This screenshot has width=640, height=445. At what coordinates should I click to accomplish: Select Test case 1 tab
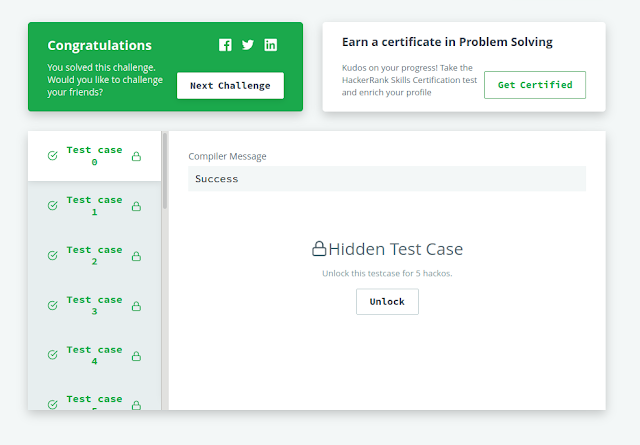[94, 206]
